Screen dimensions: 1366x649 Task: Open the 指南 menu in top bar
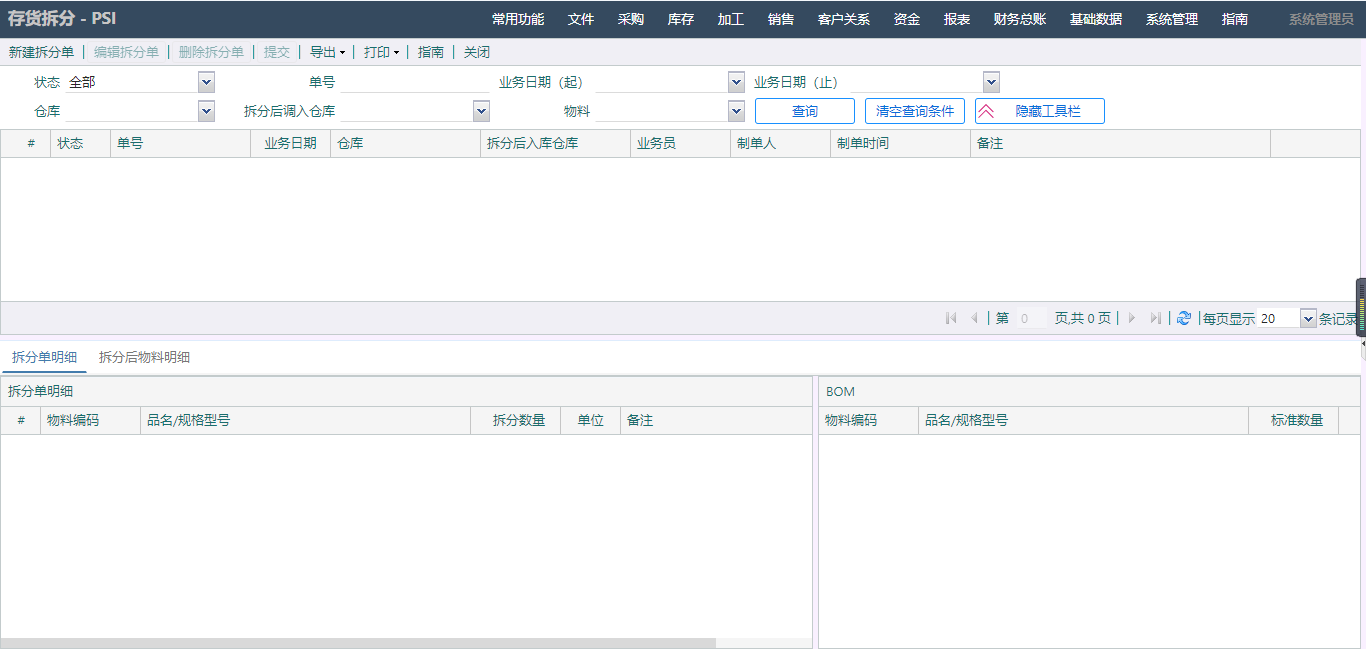coord(1235,19)
